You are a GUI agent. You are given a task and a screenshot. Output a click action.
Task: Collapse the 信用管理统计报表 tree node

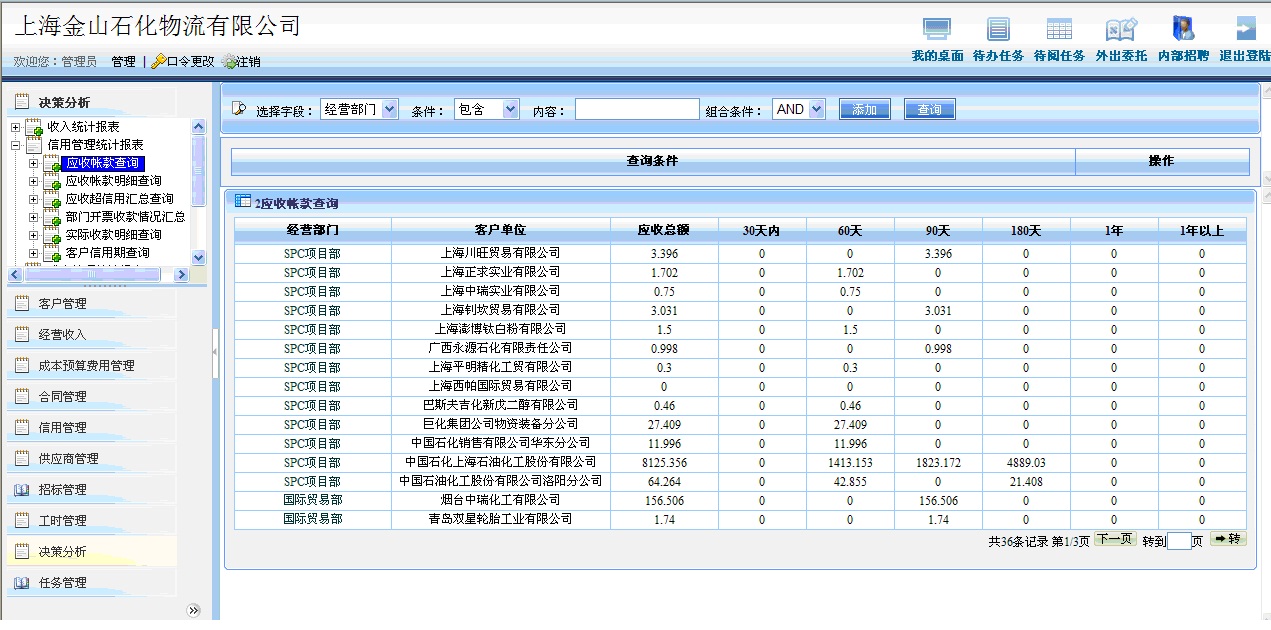15,146
